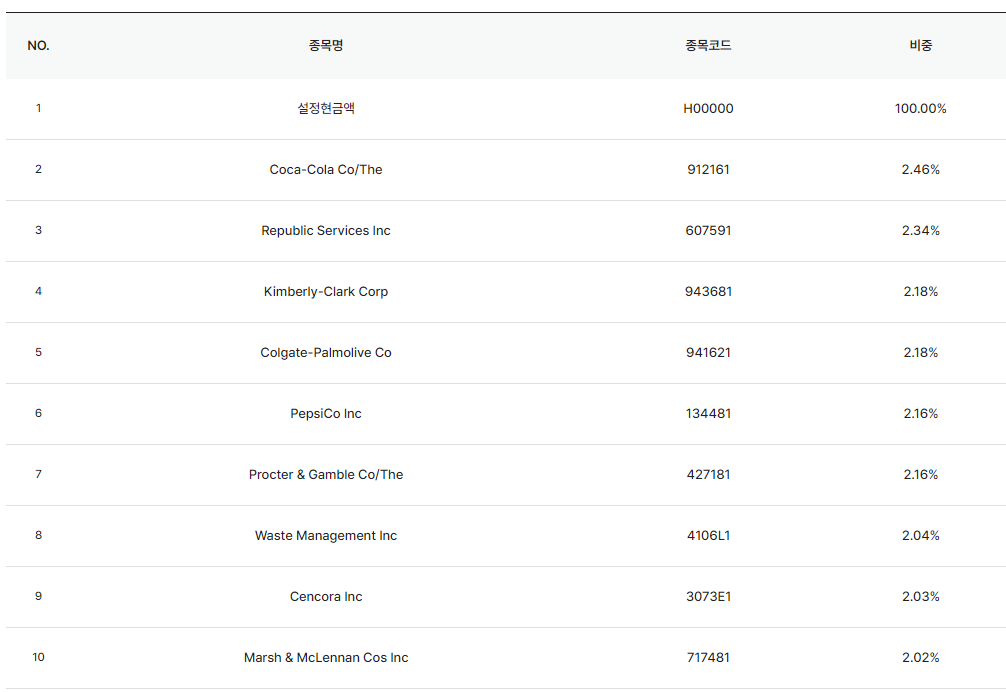This screenshot has width=1006, height=692.
Task: Click Colgate-Palmolive's 2.18% weight
Action: click(x=921, y=352)
